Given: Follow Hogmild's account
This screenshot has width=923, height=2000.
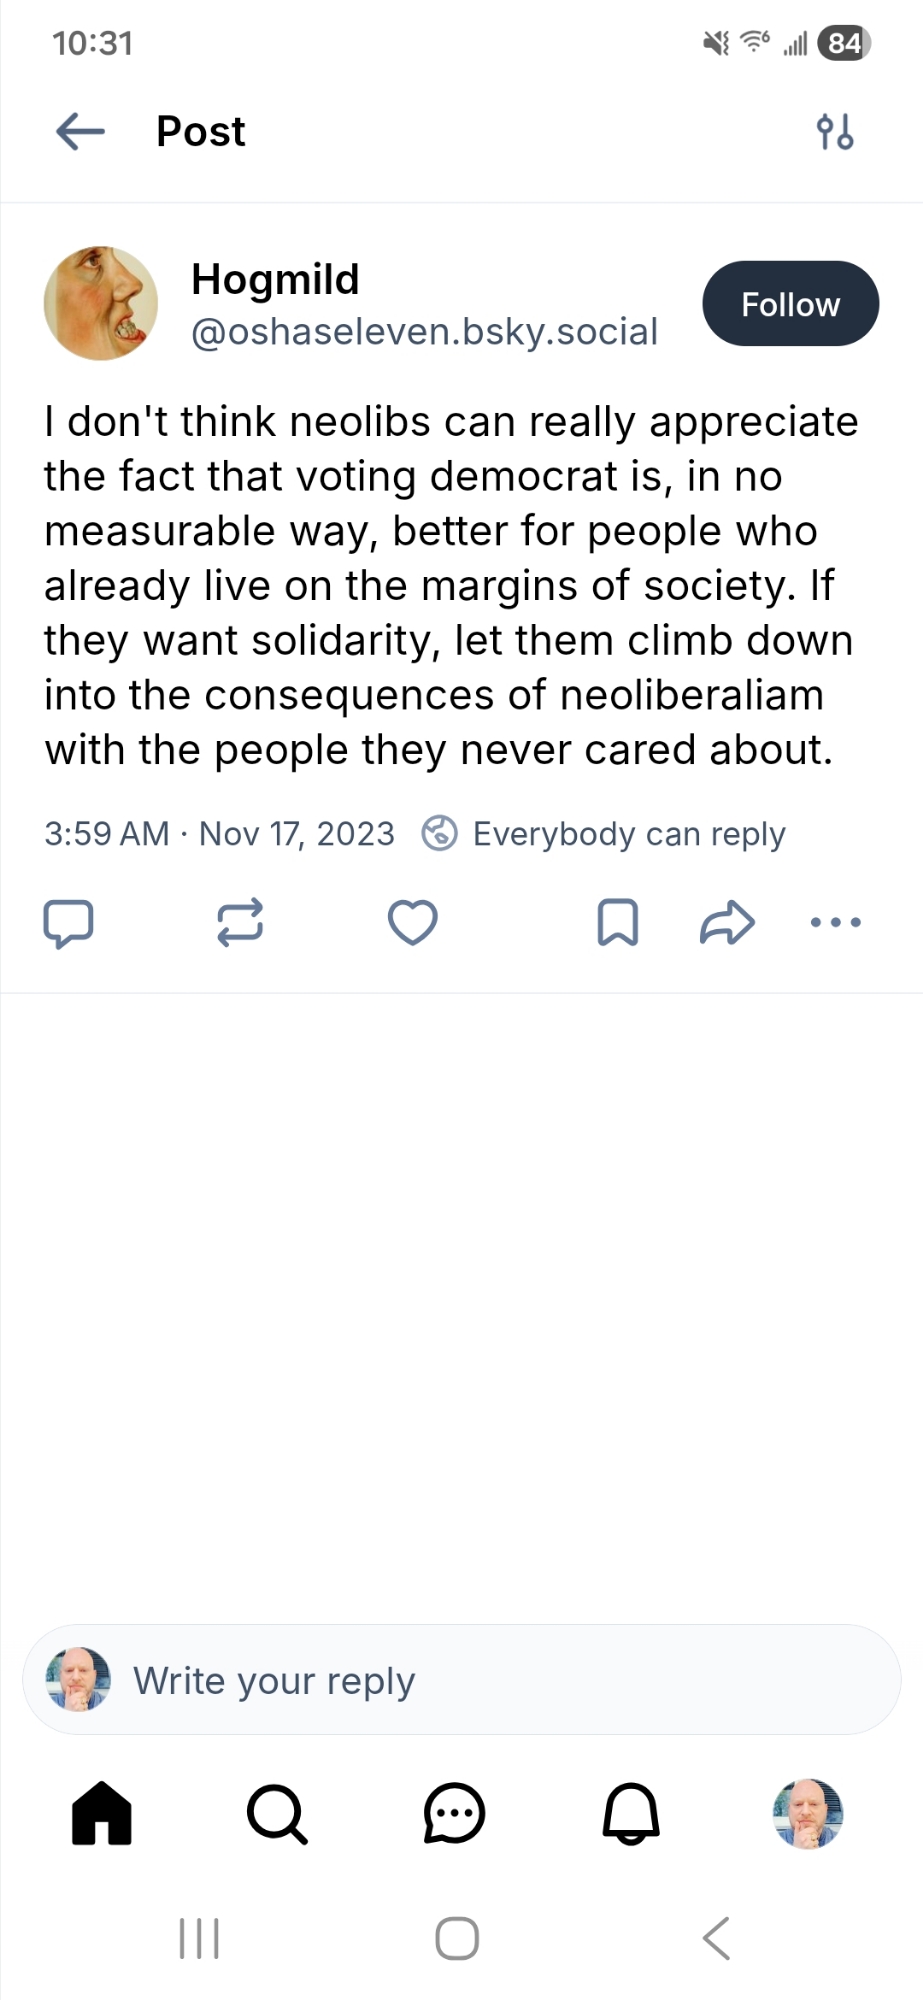Looking at the screenshot, I should click(790, 304).
